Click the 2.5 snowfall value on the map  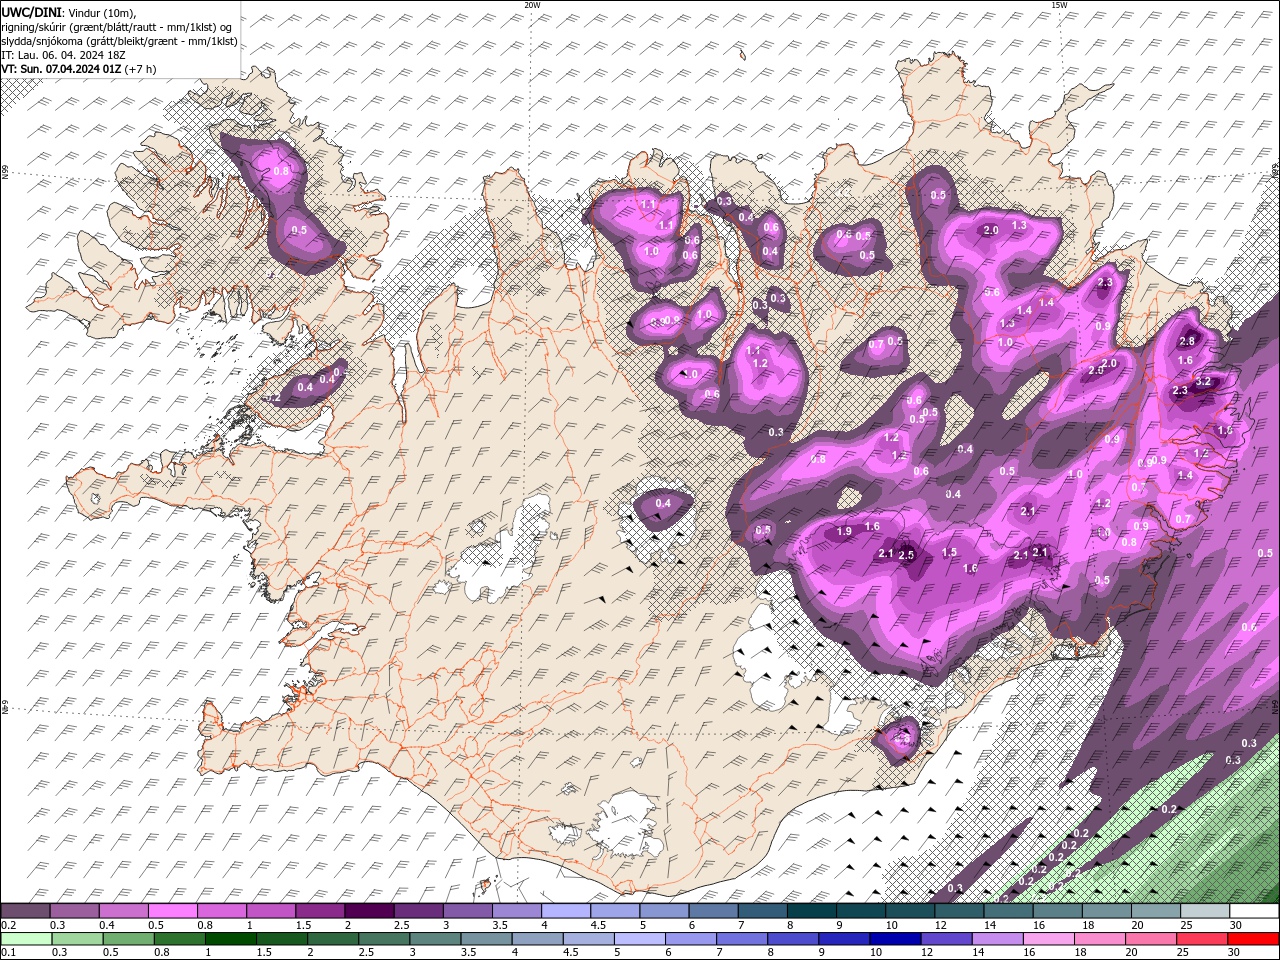[x=907, y=555]
